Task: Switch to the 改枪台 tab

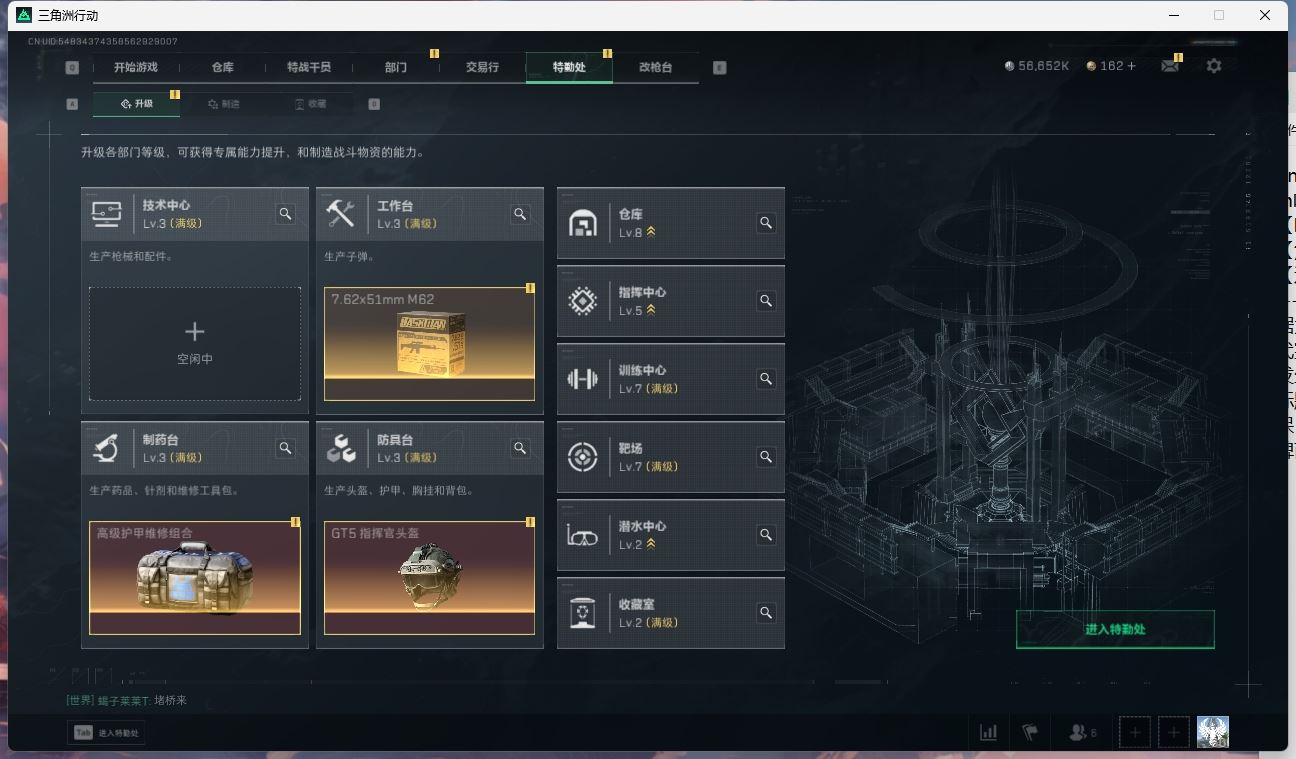Action: tap(656, 67)
